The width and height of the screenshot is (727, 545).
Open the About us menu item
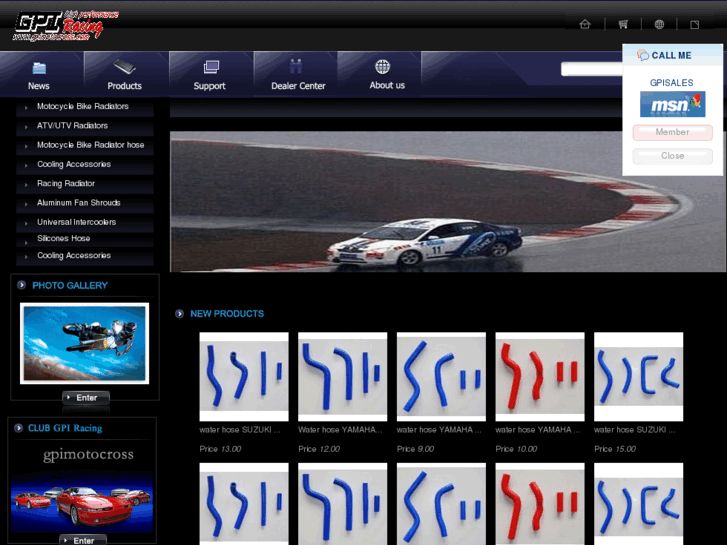click(x=387, y=85)
